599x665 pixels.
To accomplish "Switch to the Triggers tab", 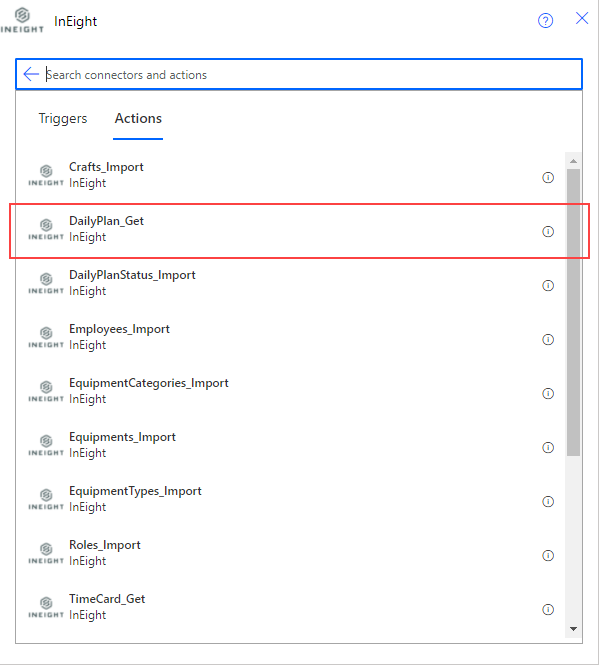I will pyautogui.click(x=63, y=118).
